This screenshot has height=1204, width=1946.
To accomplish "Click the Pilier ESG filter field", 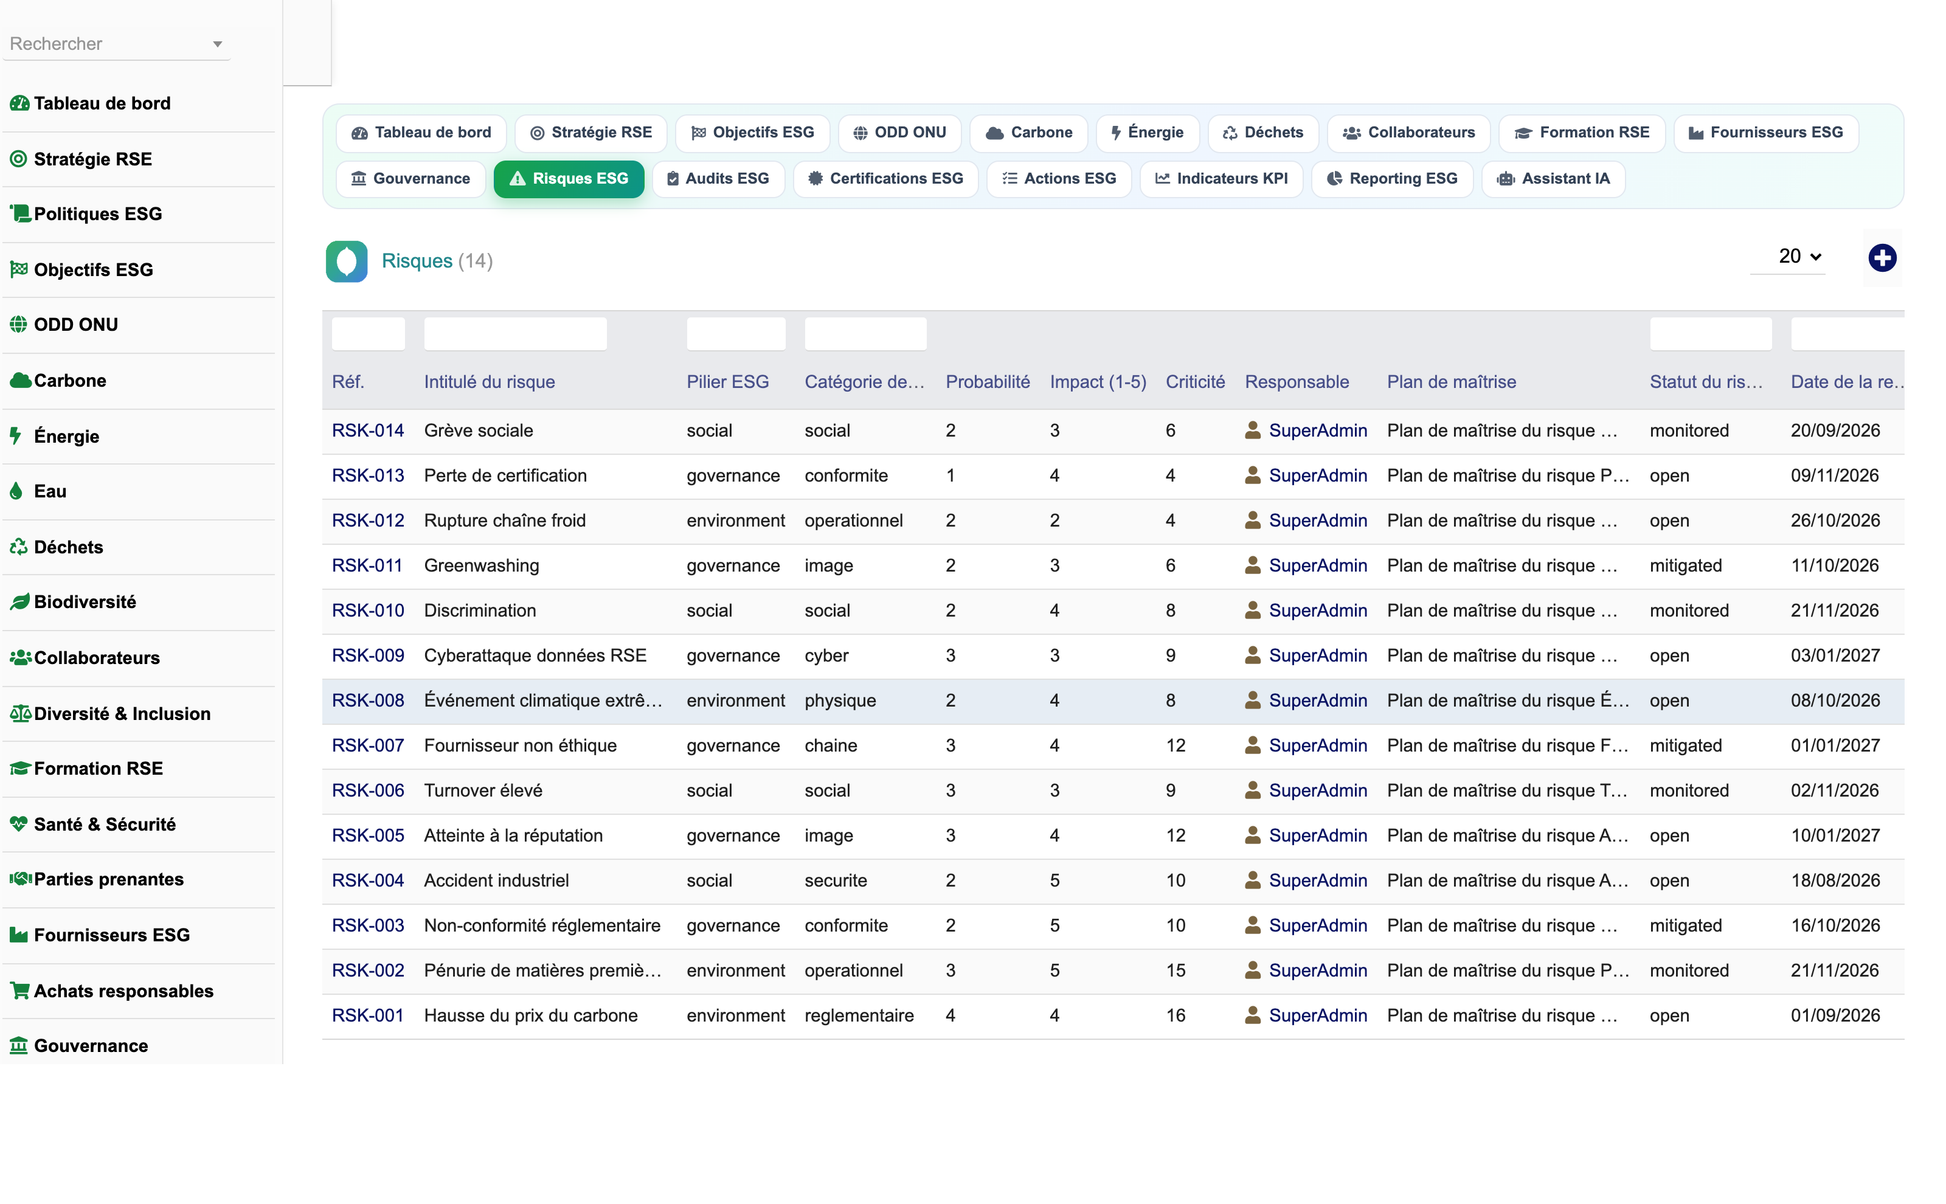I will [736, 334].
